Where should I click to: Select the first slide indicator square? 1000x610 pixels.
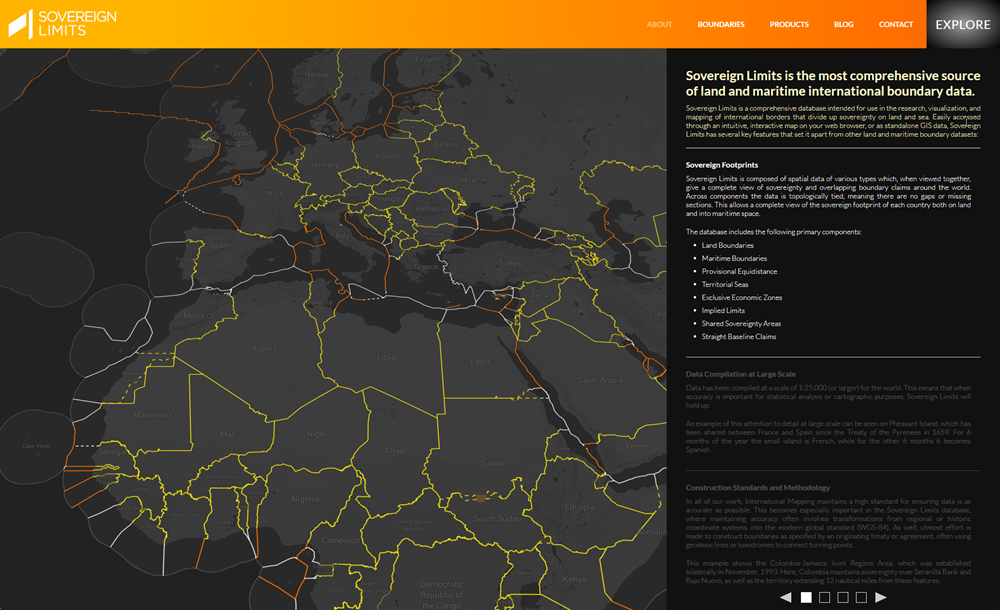coord(806,597)
